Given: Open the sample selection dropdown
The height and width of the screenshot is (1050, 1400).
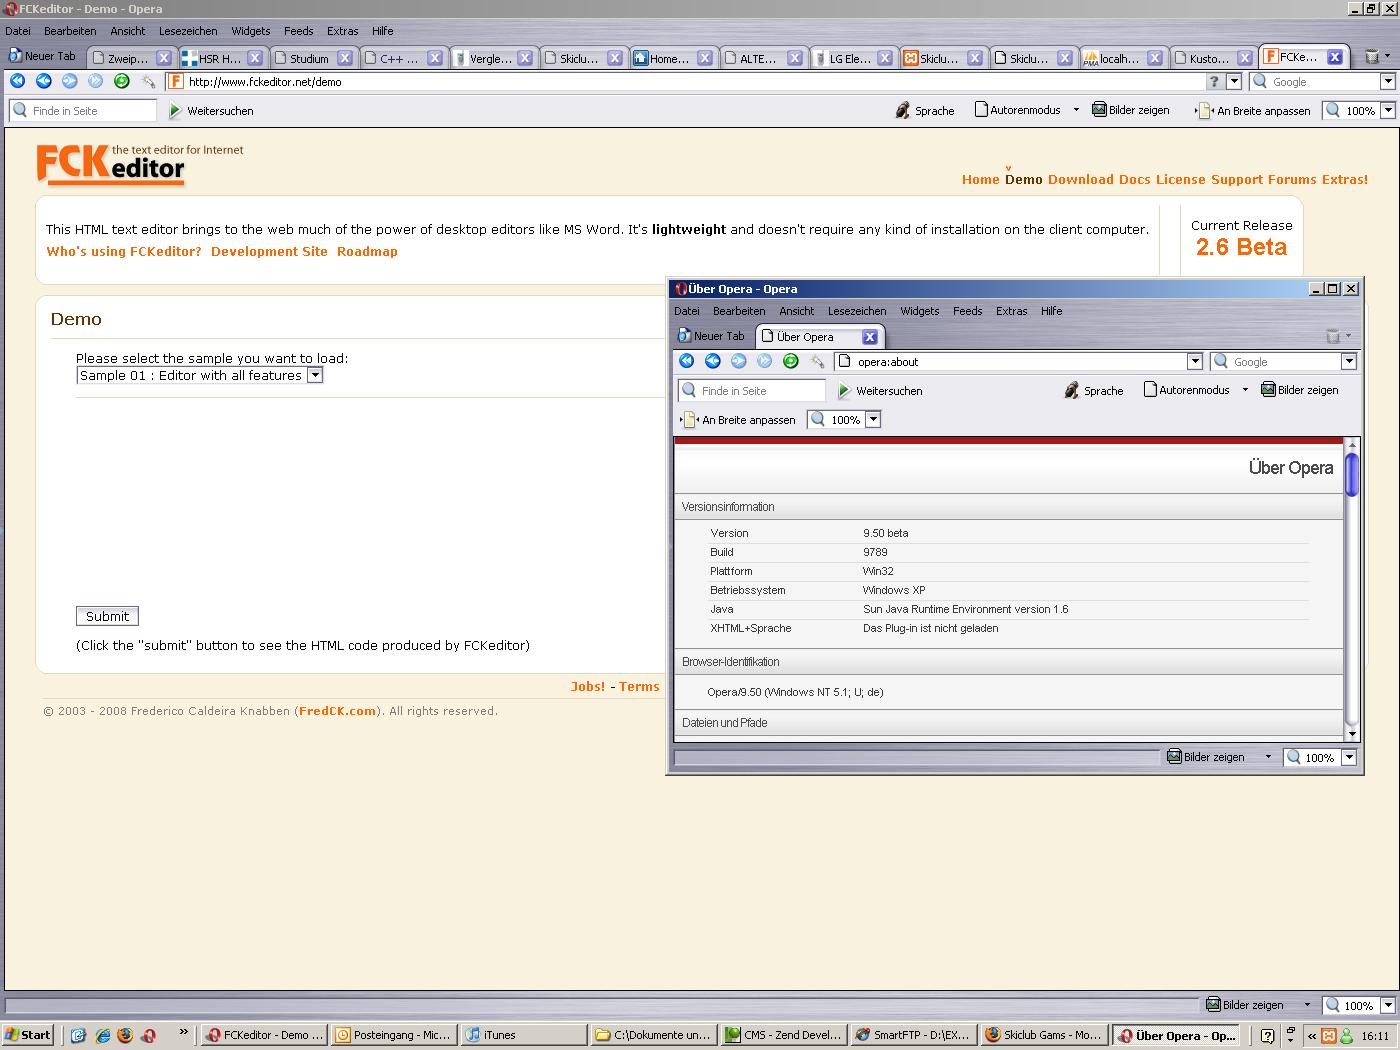Looking at the screenshot, I should 314,376.
